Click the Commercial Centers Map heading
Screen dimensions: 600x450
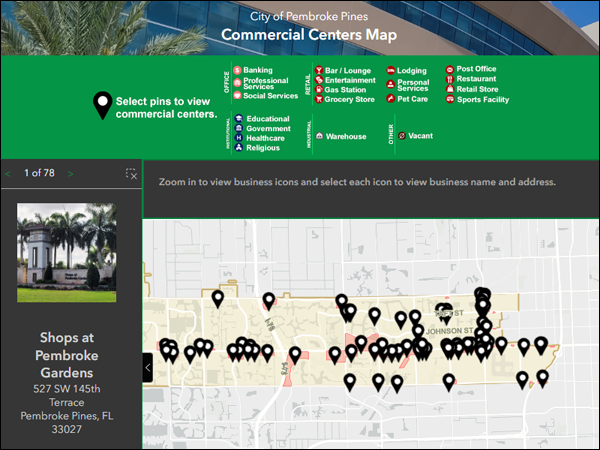tap(308, 36)
